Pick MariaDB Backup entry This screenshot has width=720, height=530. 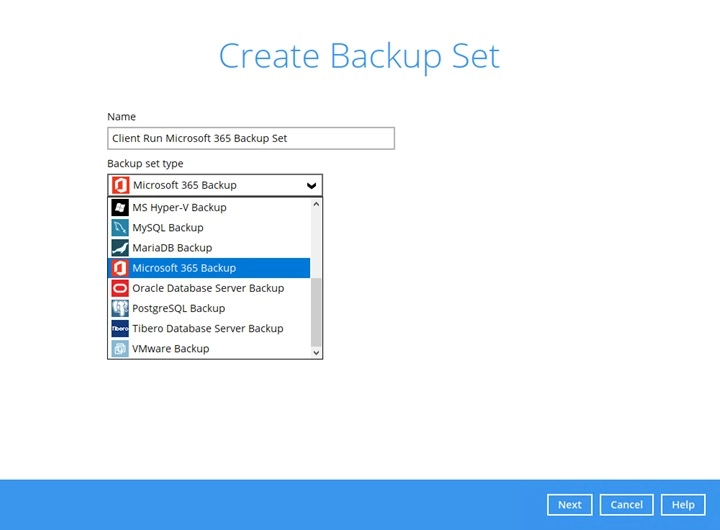(x=209, y=248)
